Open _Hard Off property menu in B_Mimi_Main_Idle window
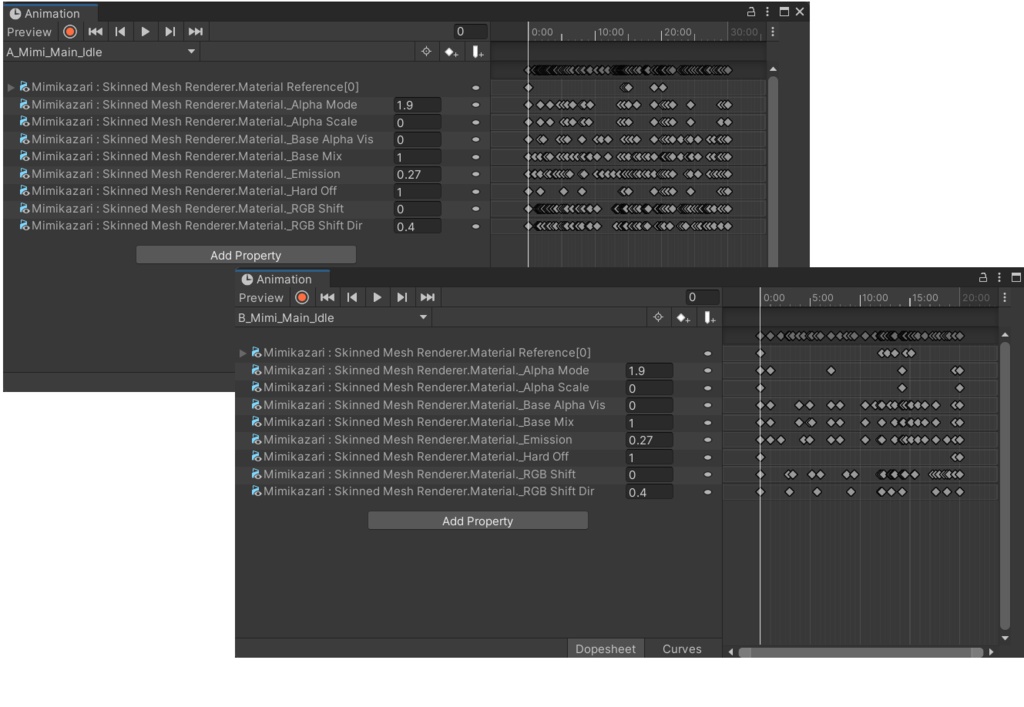This screenshot has width=1024, height=707. coord(707,457)
